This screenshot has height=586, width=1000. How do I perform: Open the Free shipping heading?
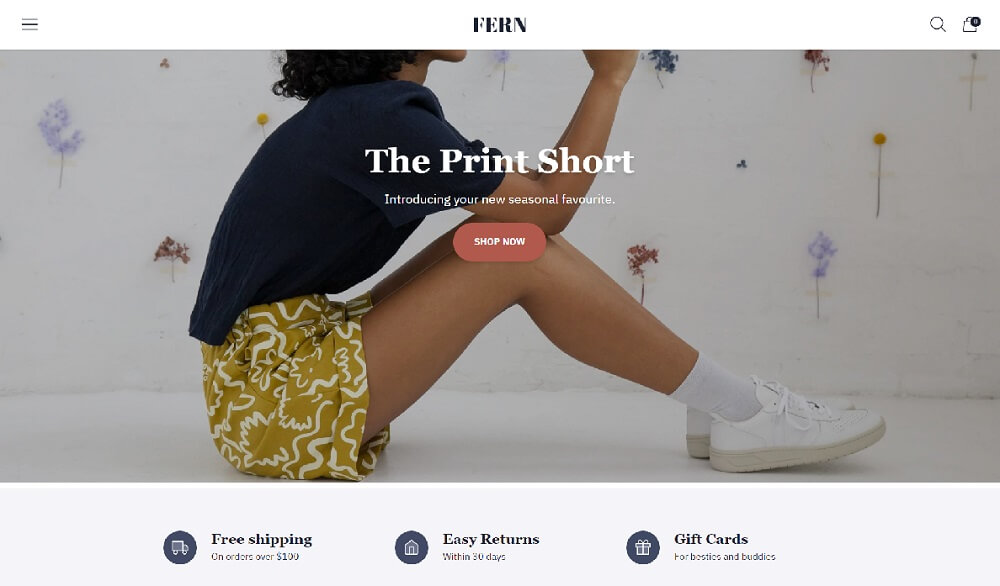pos(261,539)
